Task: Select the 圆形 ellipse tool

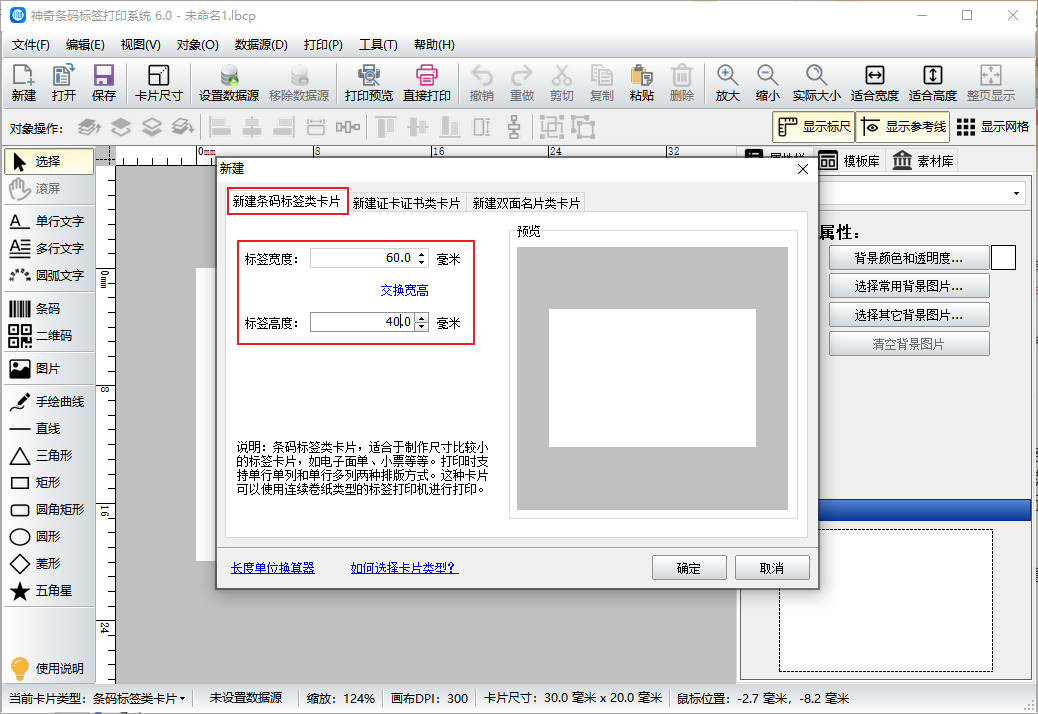Action: pyautogui.click(x=49, y=537)
